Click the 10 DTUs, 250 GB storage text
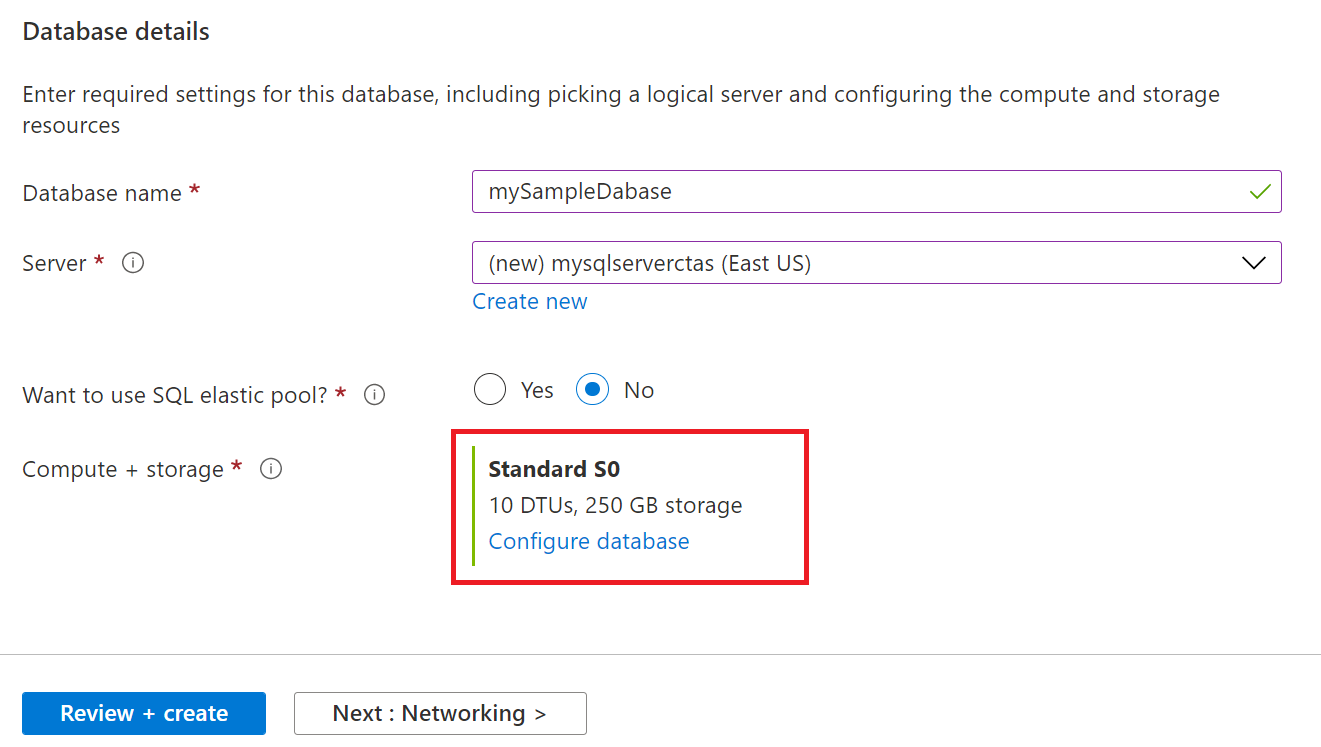1321x747 pixels. (x=615, y=505)
